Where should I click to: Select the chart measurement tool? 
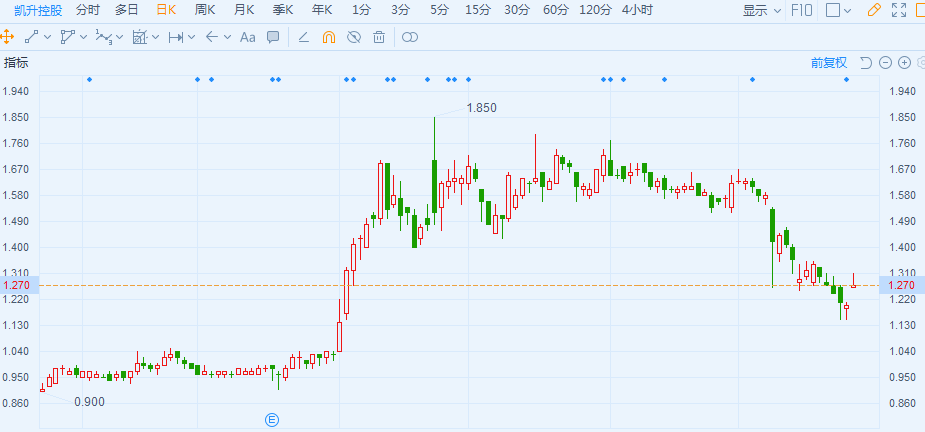tap(140, 37)
